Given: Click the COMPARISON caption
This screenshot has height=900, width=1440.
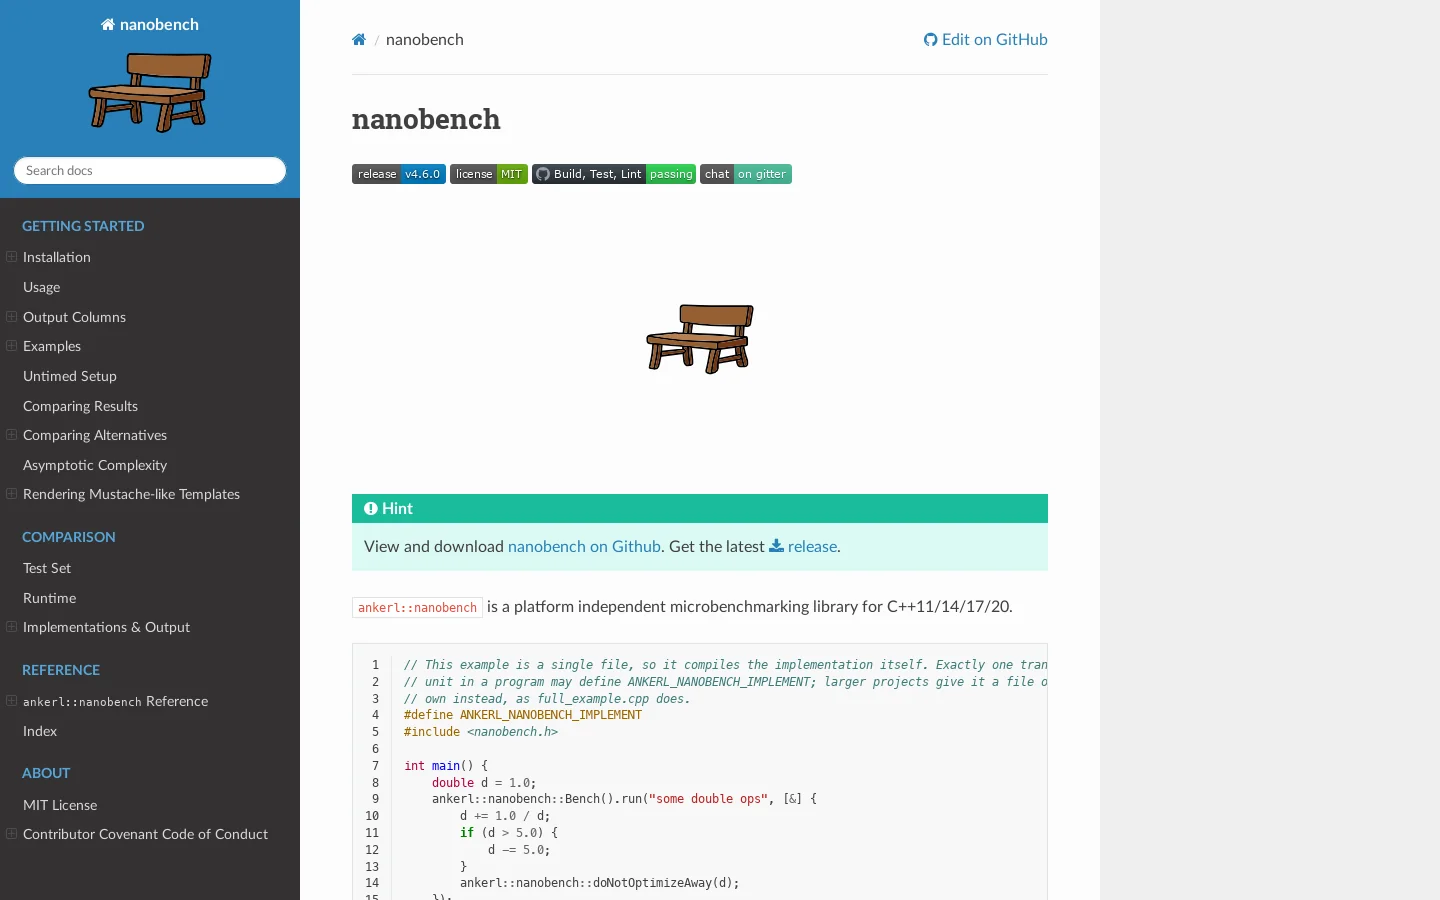Looking at the screenshot, I should pos(69,537).
